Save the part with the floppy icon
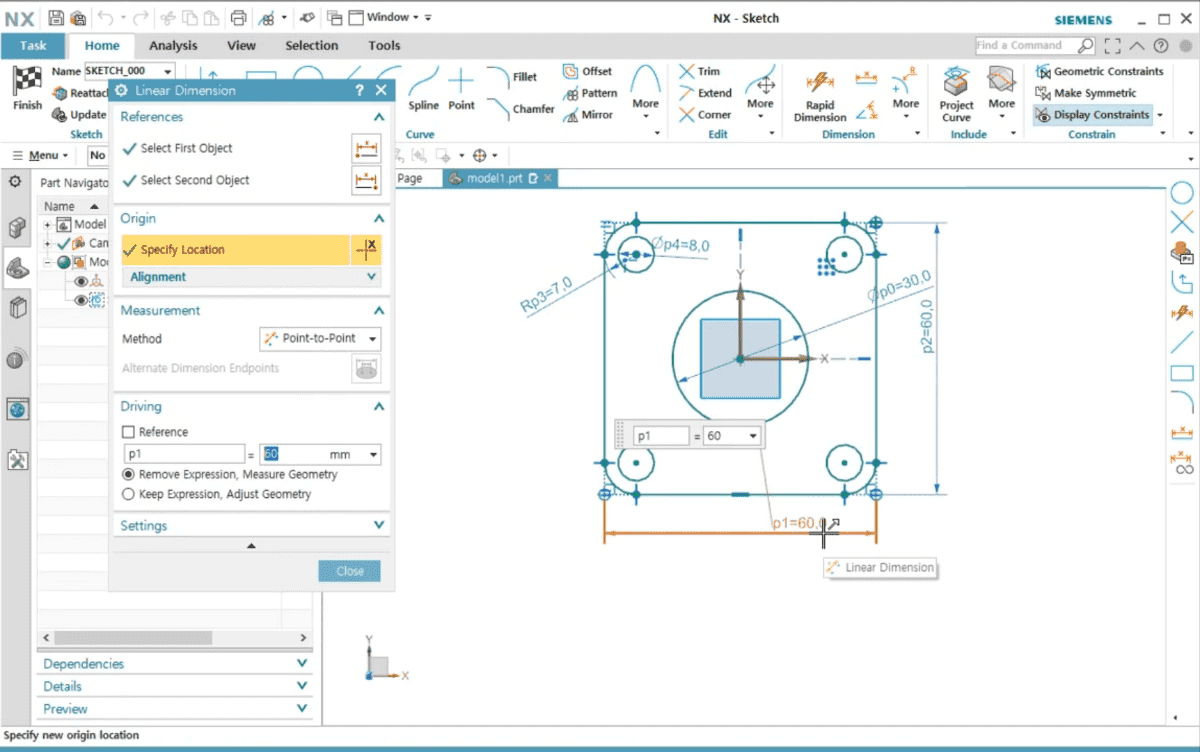Image resolution: width=1200 pixels, height=752 pixels. tap(56, 18)
